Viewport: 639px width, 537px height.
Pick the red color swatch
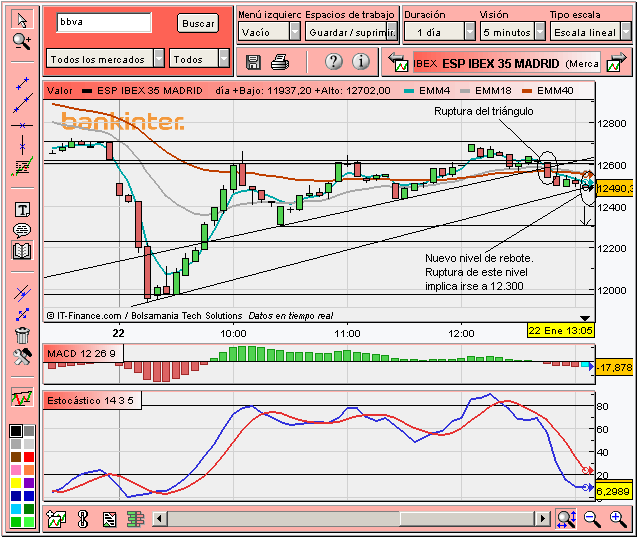pyautogui.click(x=29, y=457)
